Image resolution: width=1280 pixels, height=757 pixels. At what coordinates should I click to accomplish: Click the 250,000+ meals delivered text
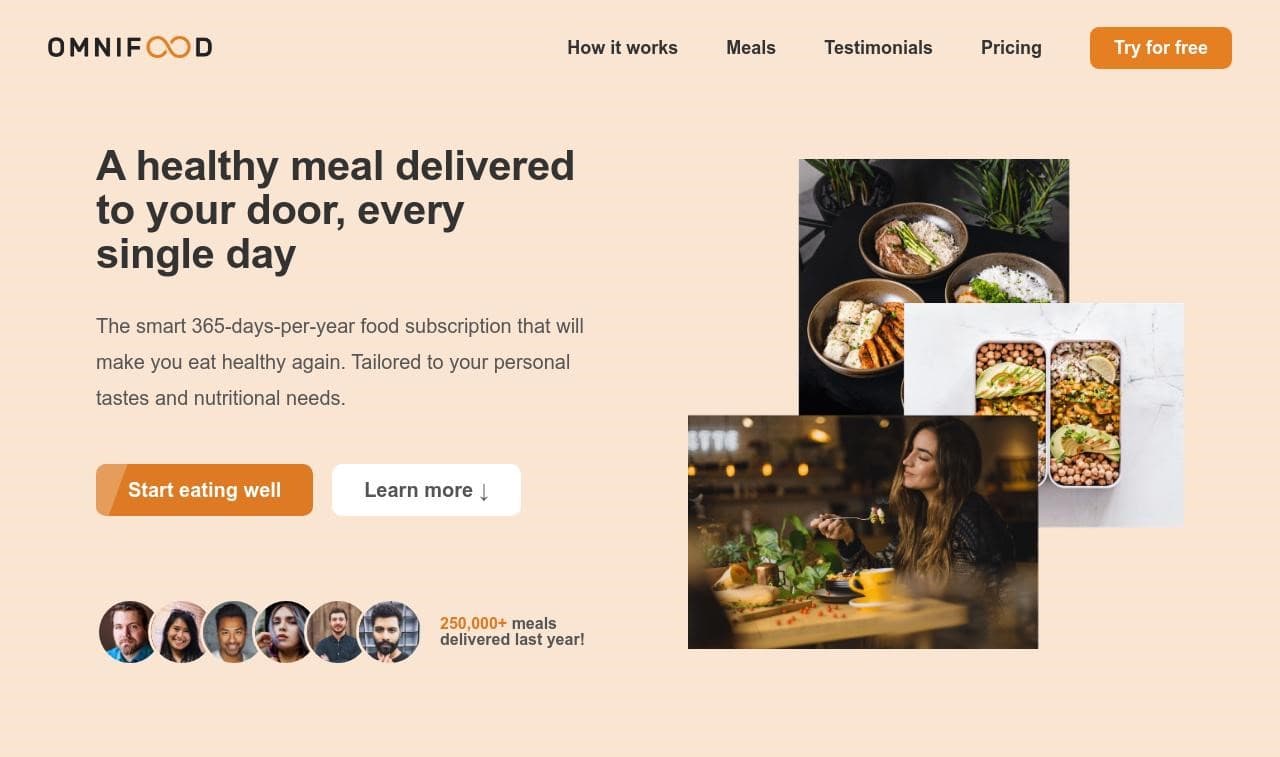tap(512, 632)
